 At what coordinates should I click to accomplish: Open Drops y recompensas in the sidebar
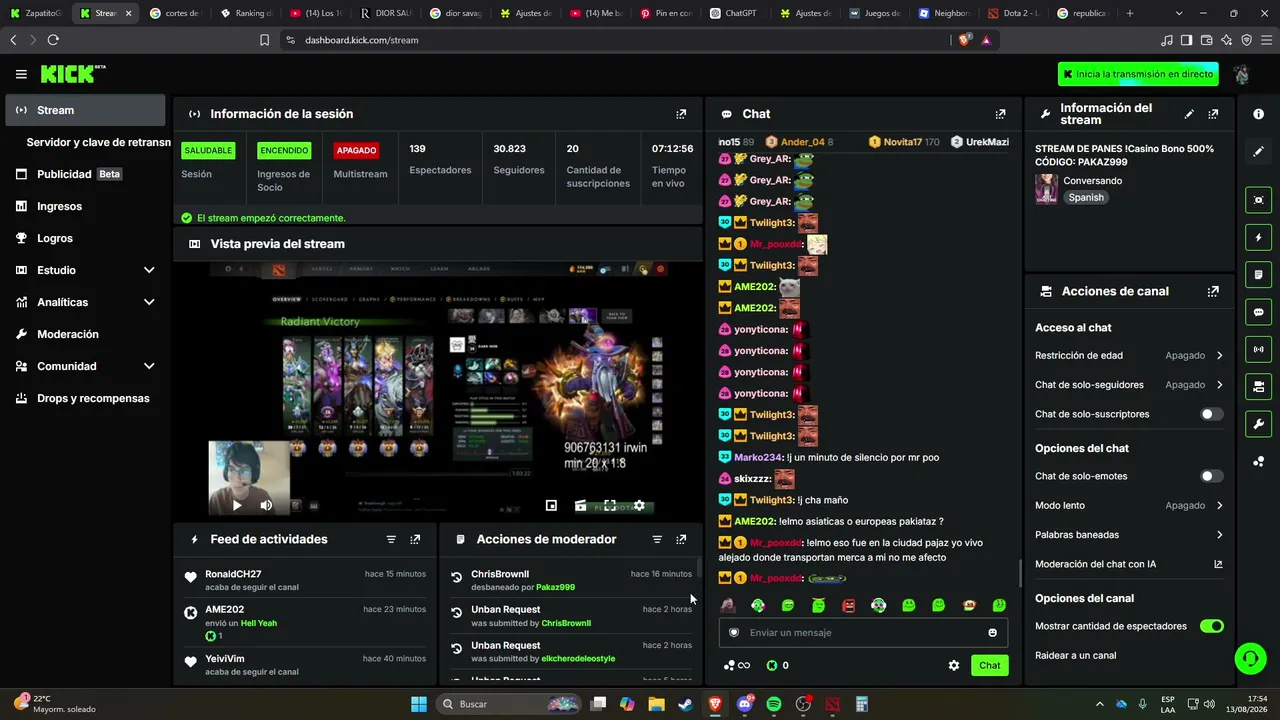[85, 398]
